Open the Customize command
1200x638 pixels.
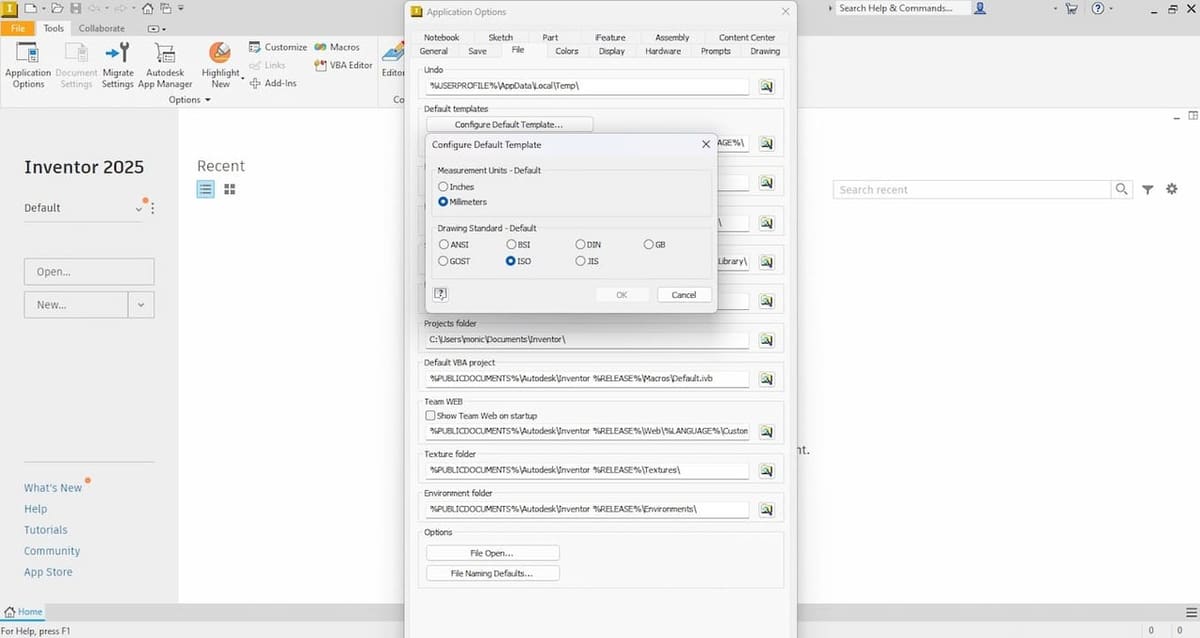pos(277,47)
